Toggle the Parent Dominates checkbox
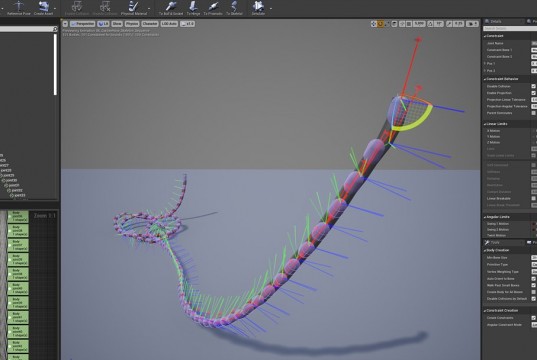The height and width of the screenshot is (360, 537). 534,113
